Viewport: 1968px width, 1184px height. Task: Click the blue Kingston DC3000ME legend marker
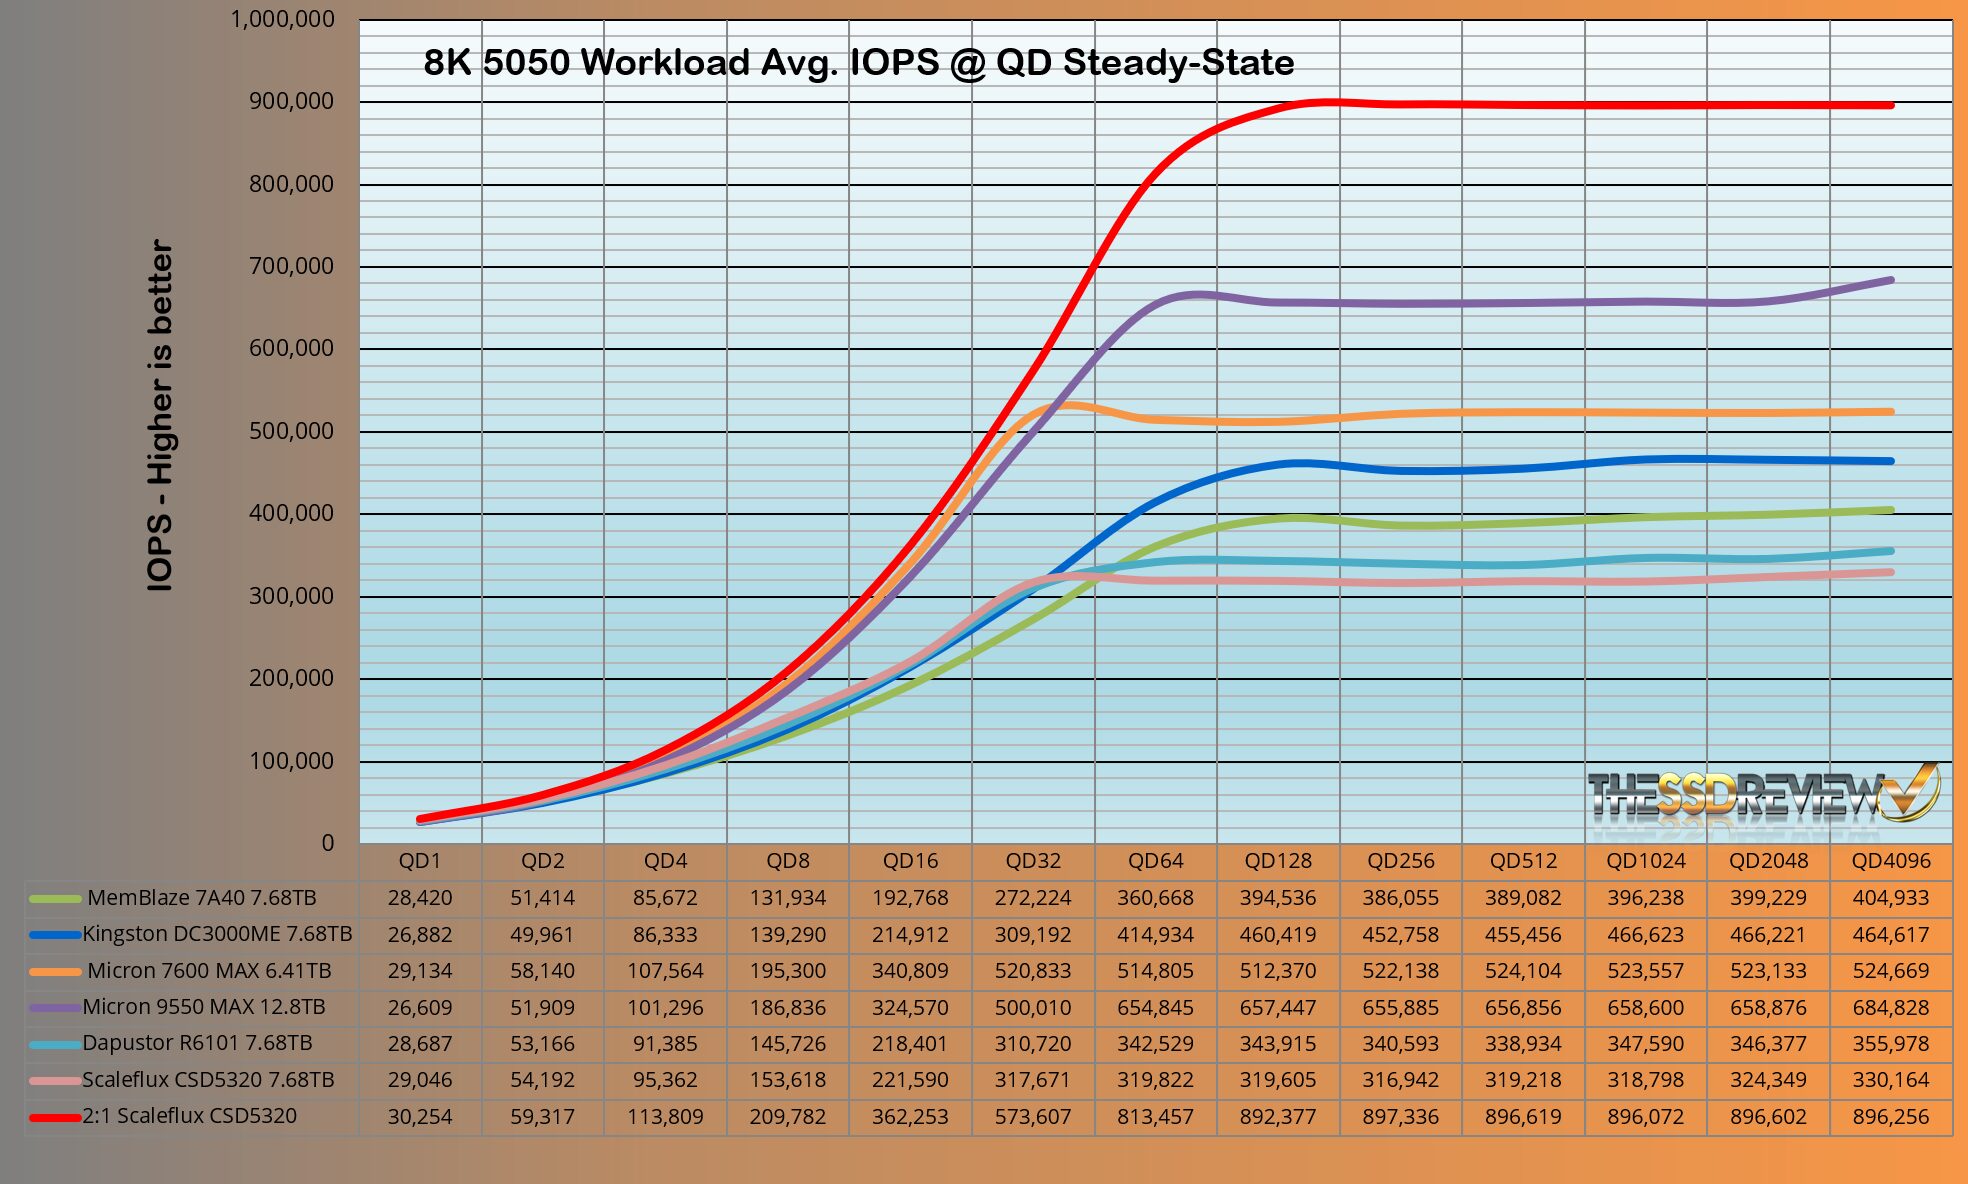tap(54, 935)
